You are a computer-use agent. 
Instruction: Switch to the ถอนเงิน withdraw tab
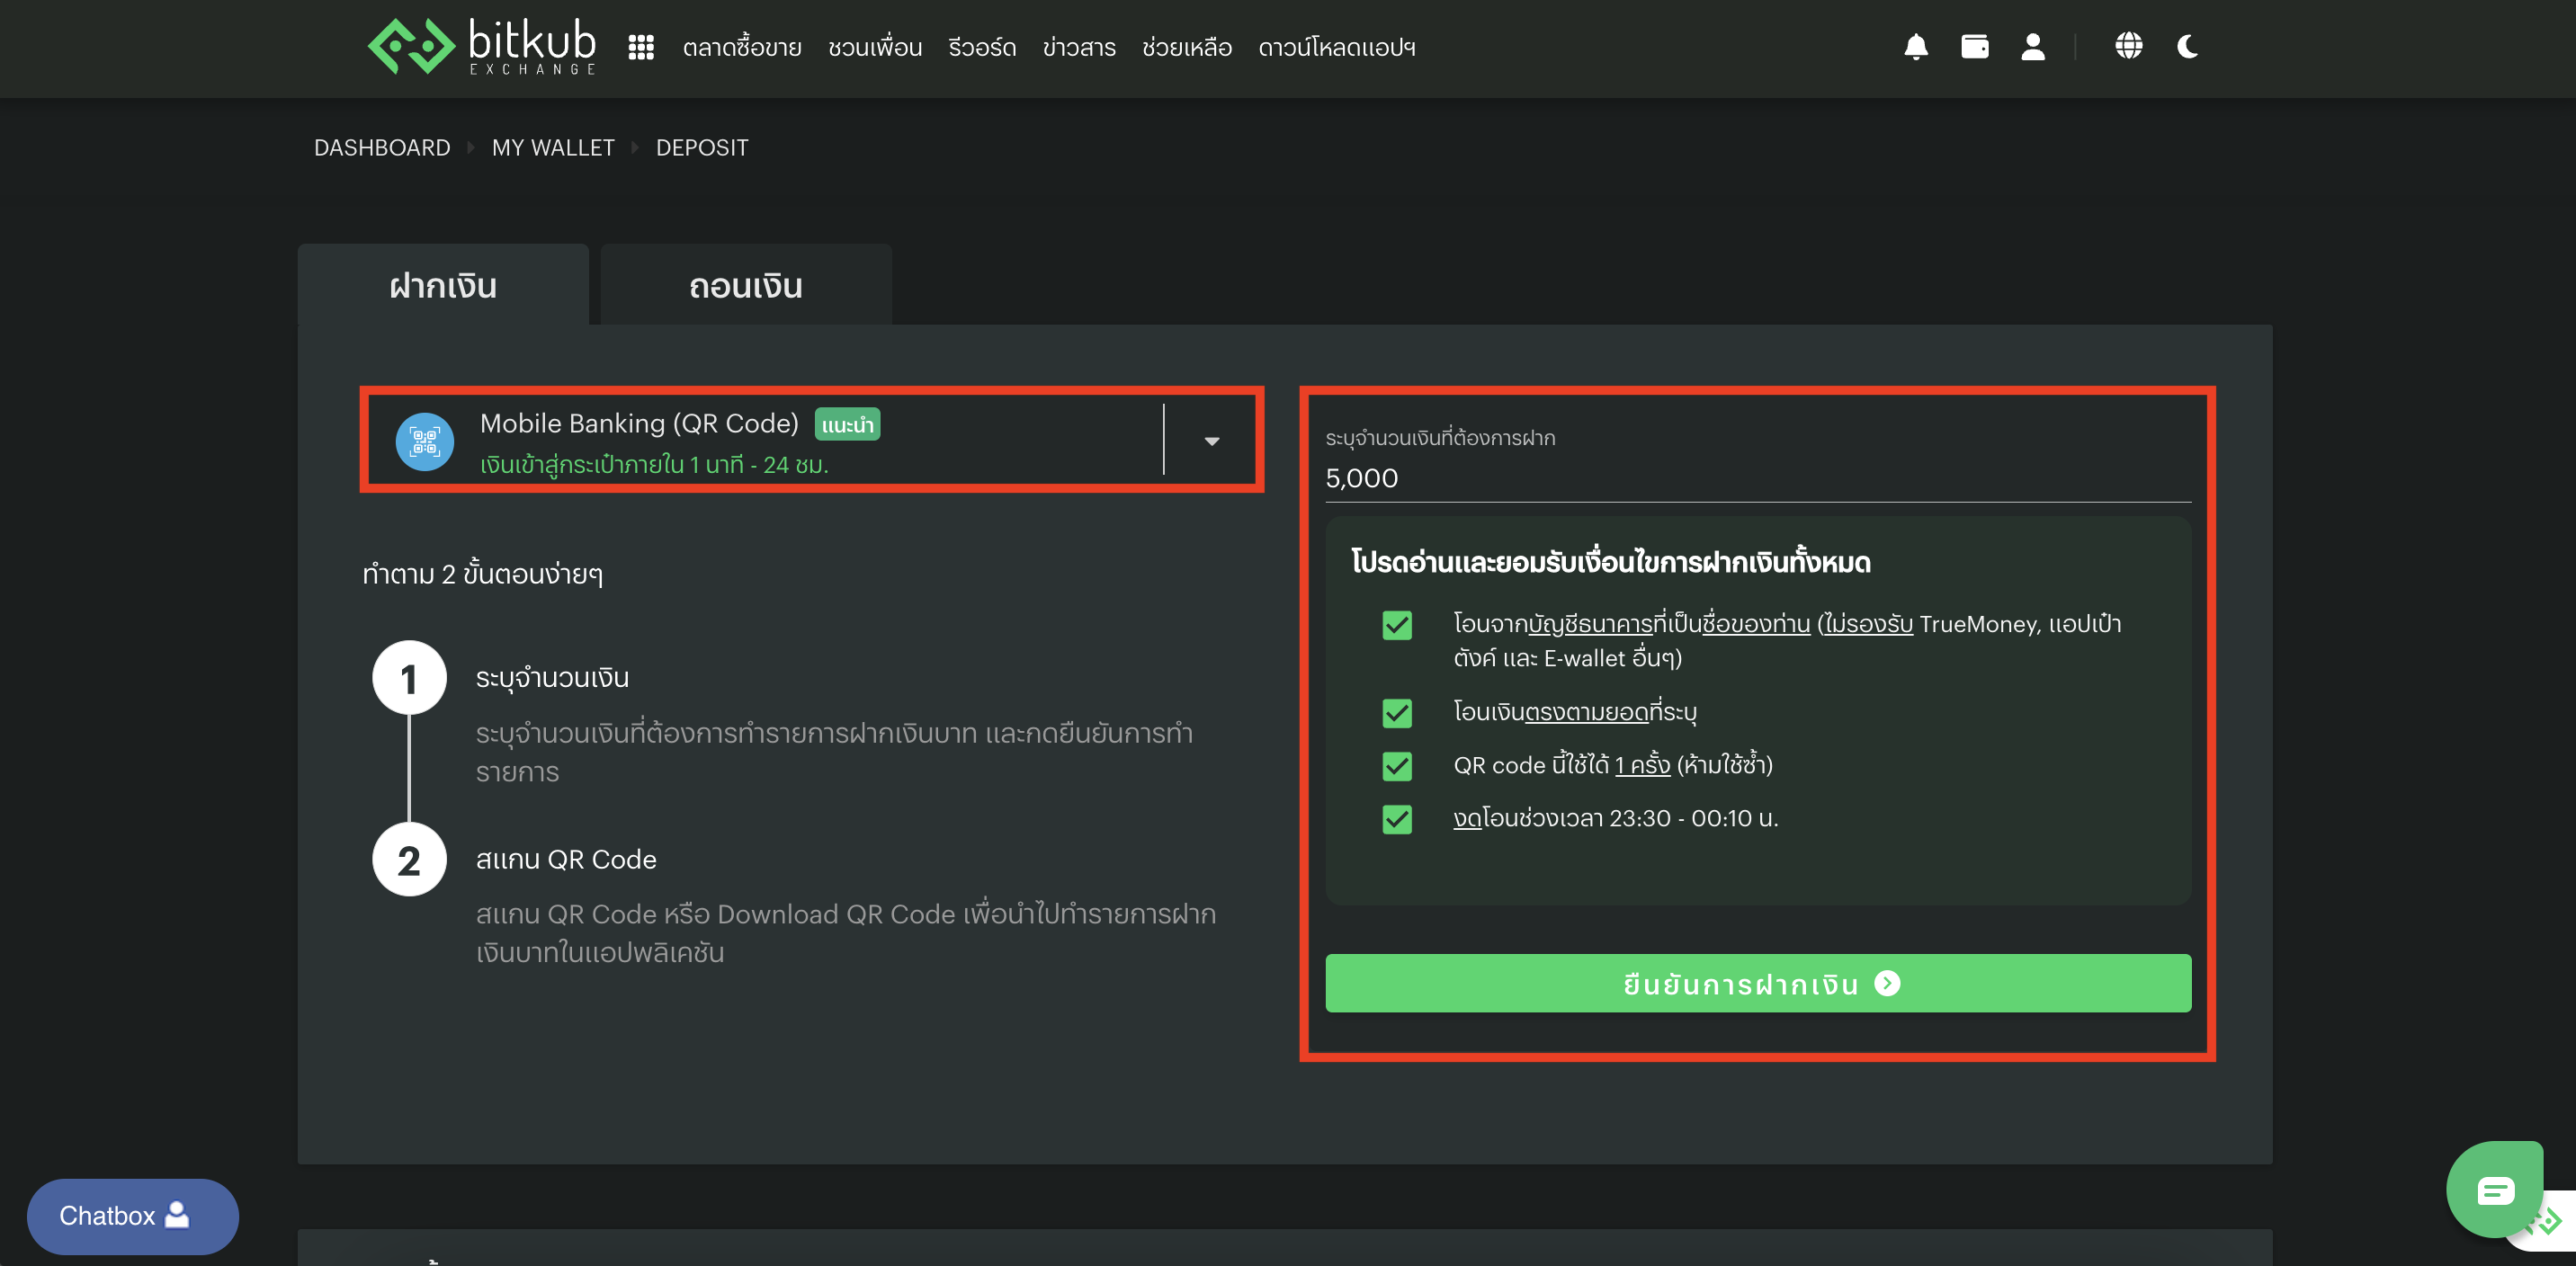(745, 286)
